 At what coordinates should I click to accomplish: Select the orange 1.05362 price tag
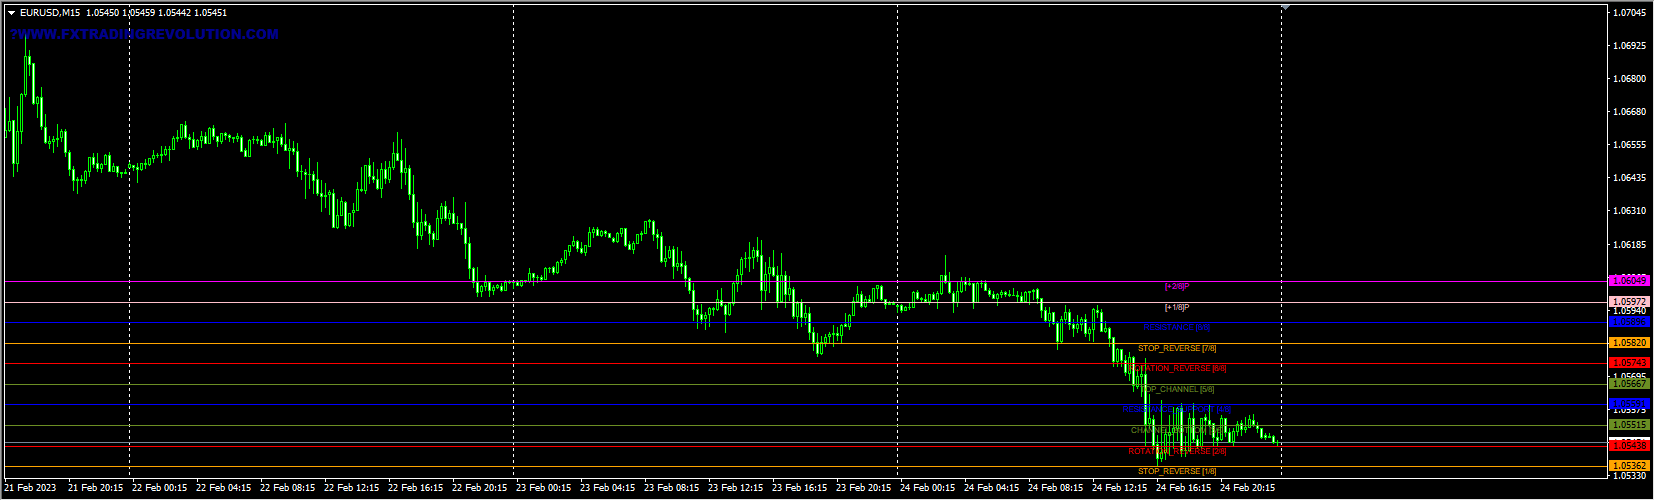pyautogui.click(x=1629, y=465)
